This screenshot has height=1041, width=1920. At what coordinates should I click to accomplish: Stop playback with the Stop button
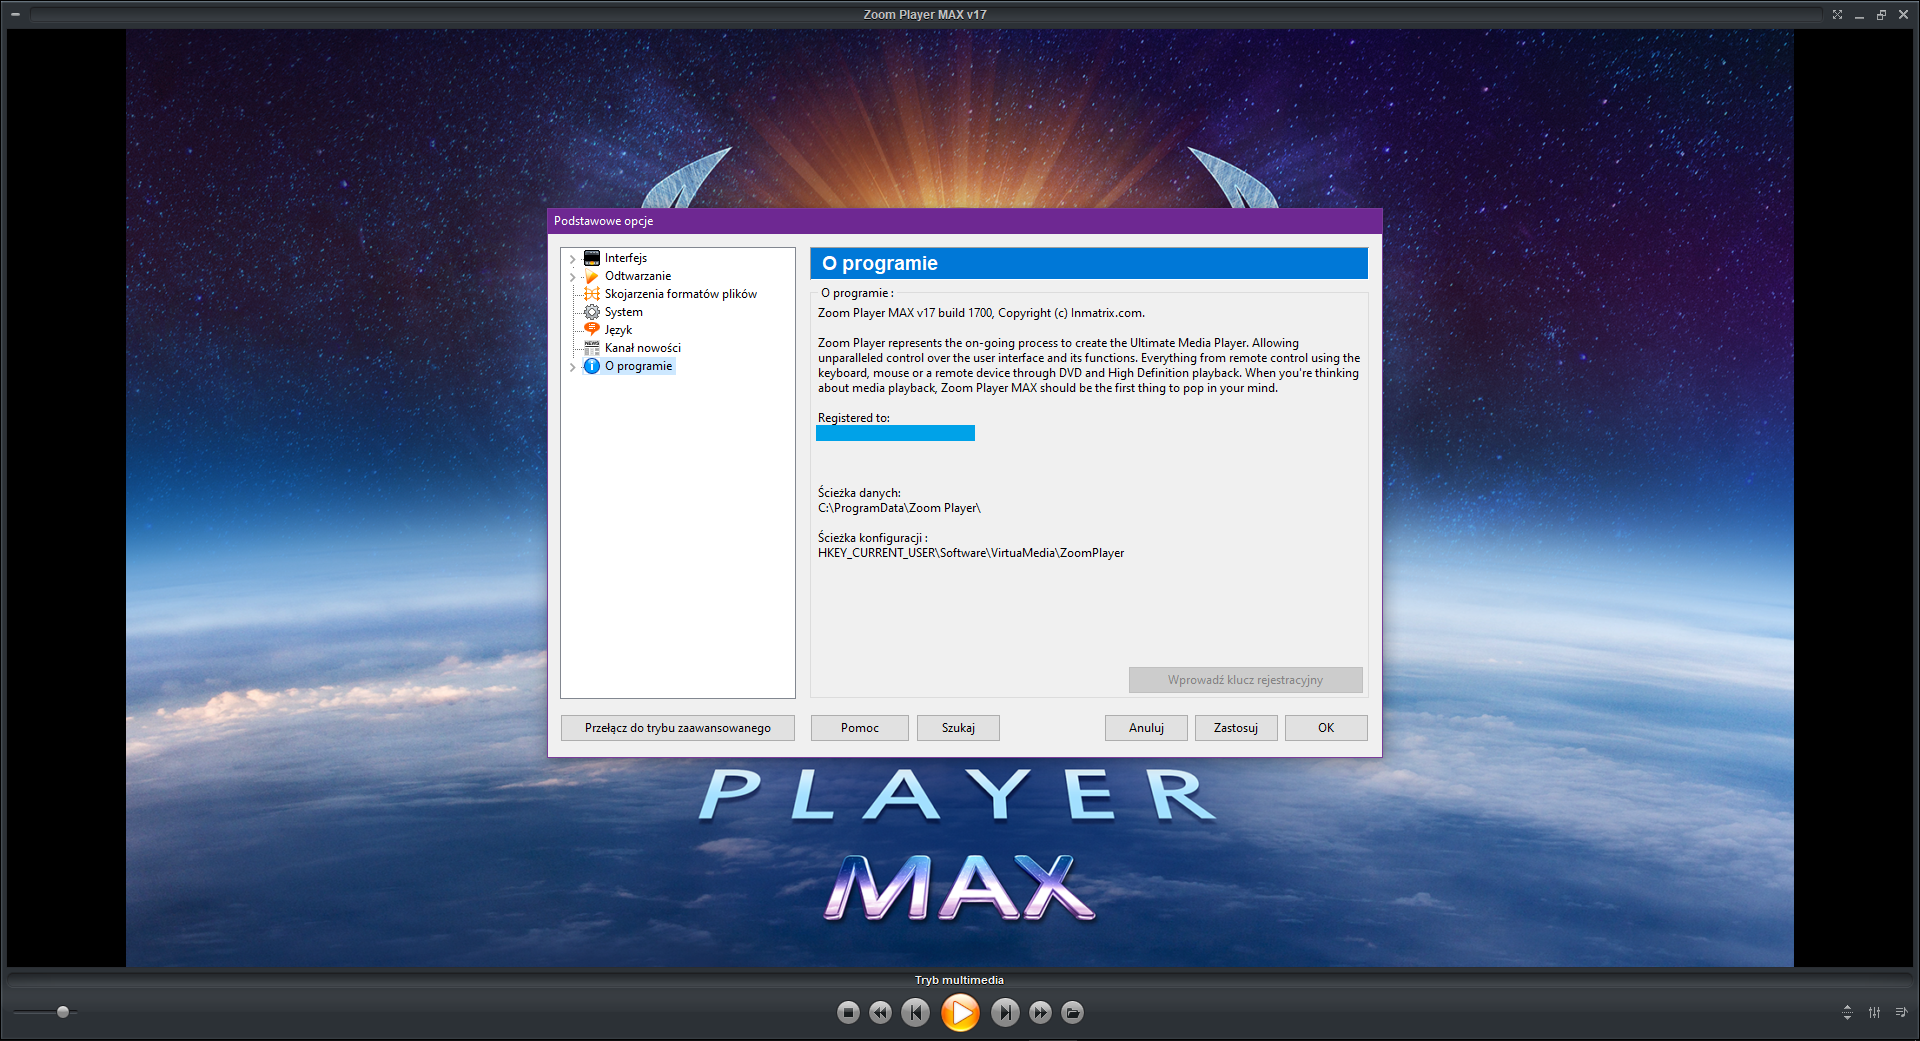848,1013
